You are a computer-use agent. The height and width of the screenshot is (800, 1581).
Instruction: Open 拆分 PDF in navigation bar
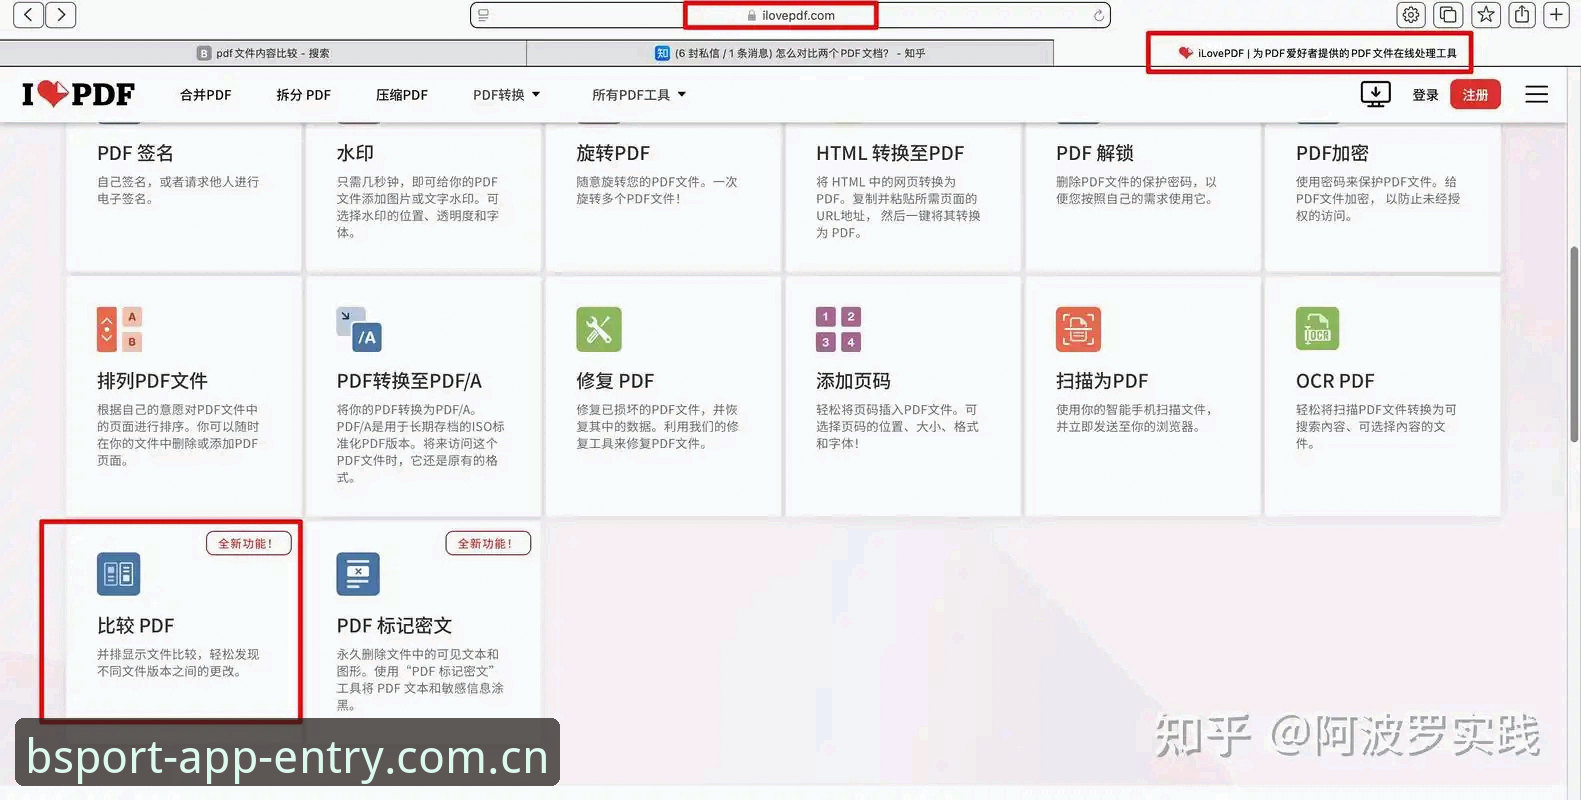click(x=303, y=95)
